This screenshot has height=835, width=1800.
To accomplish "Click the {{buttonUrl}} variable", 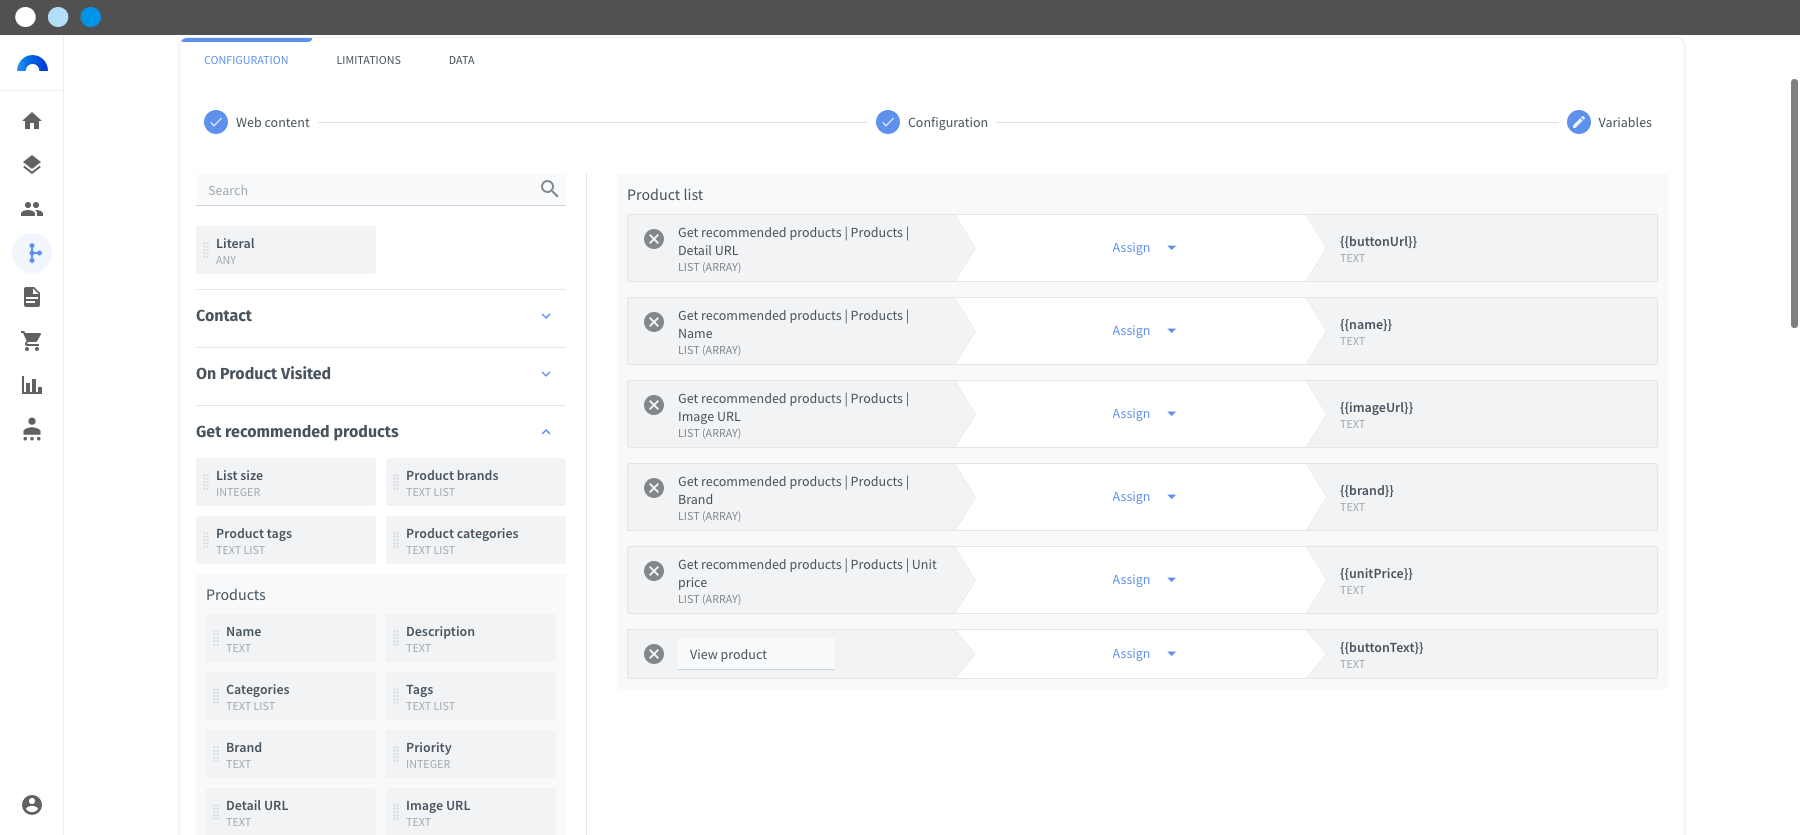I will pyautogui.click(x=1378, y=241).
